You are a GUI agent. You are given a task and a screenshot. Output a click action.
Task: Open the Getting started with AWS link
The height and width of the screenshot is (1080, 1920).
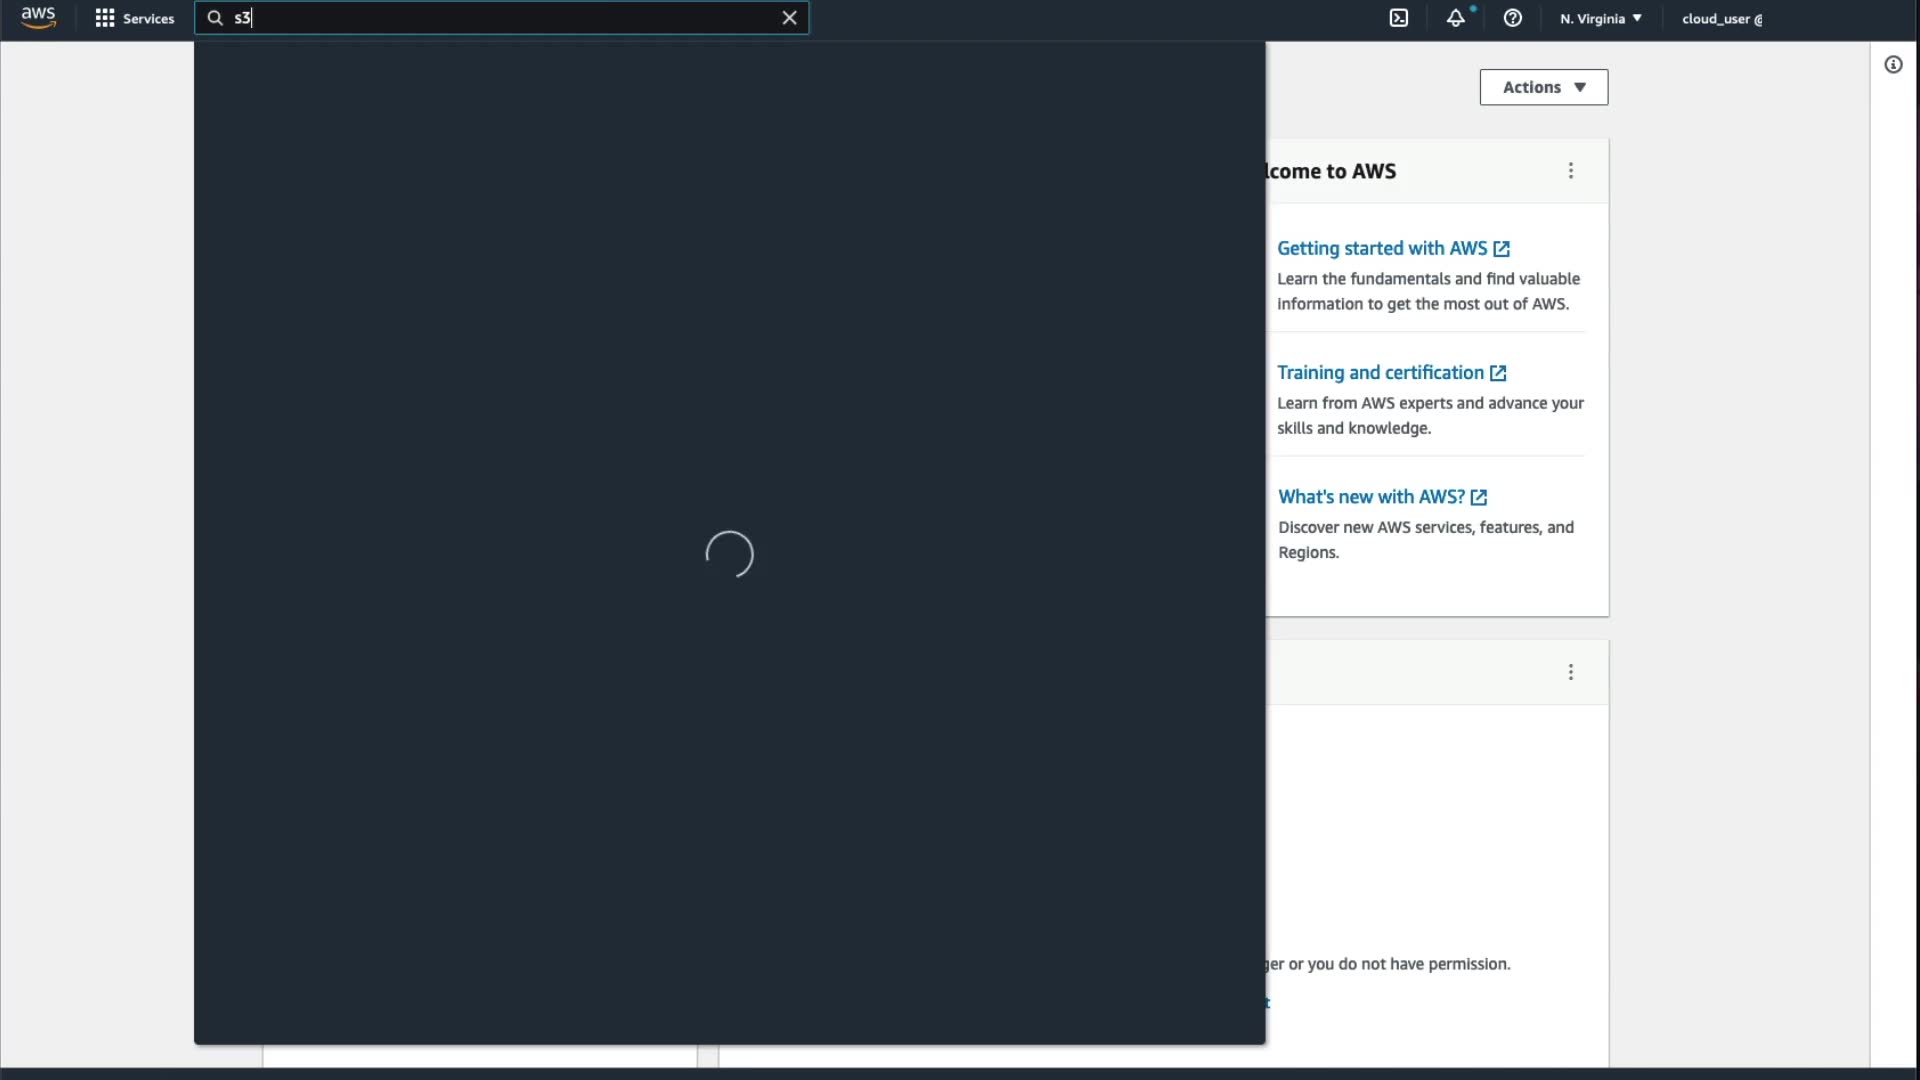click(x=1381, y=248)
